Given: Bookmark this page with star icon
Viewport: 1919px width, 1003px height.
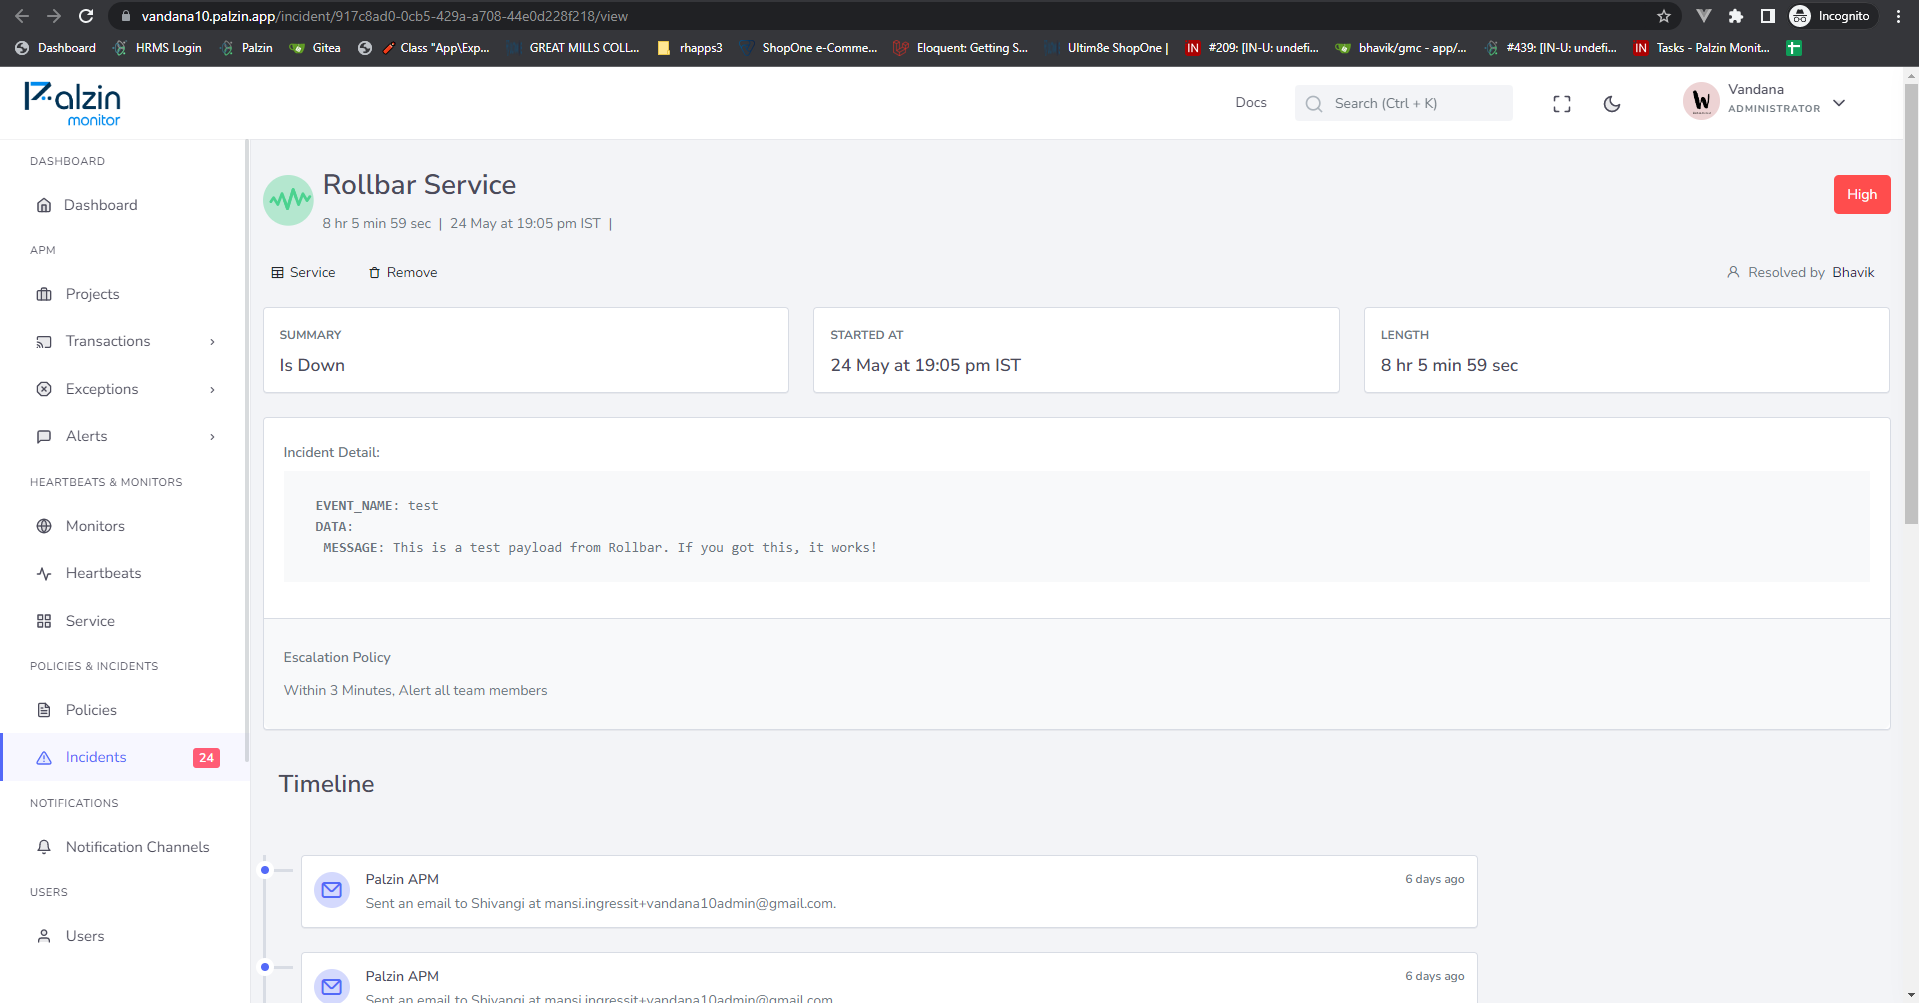Looking at the screenshot, I should coord(1664,16).
